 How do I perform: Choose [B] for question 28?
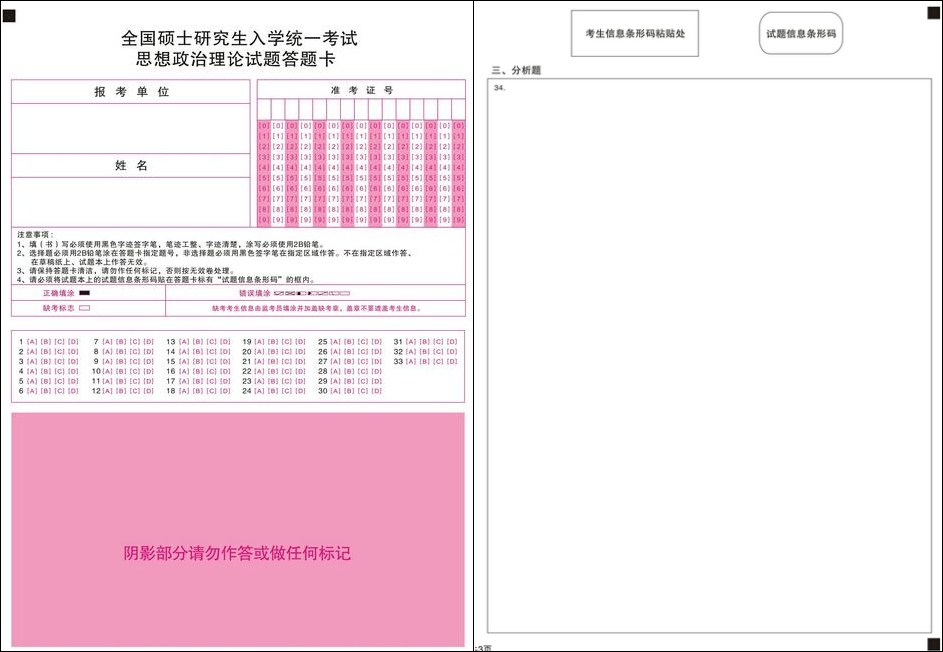349,371
